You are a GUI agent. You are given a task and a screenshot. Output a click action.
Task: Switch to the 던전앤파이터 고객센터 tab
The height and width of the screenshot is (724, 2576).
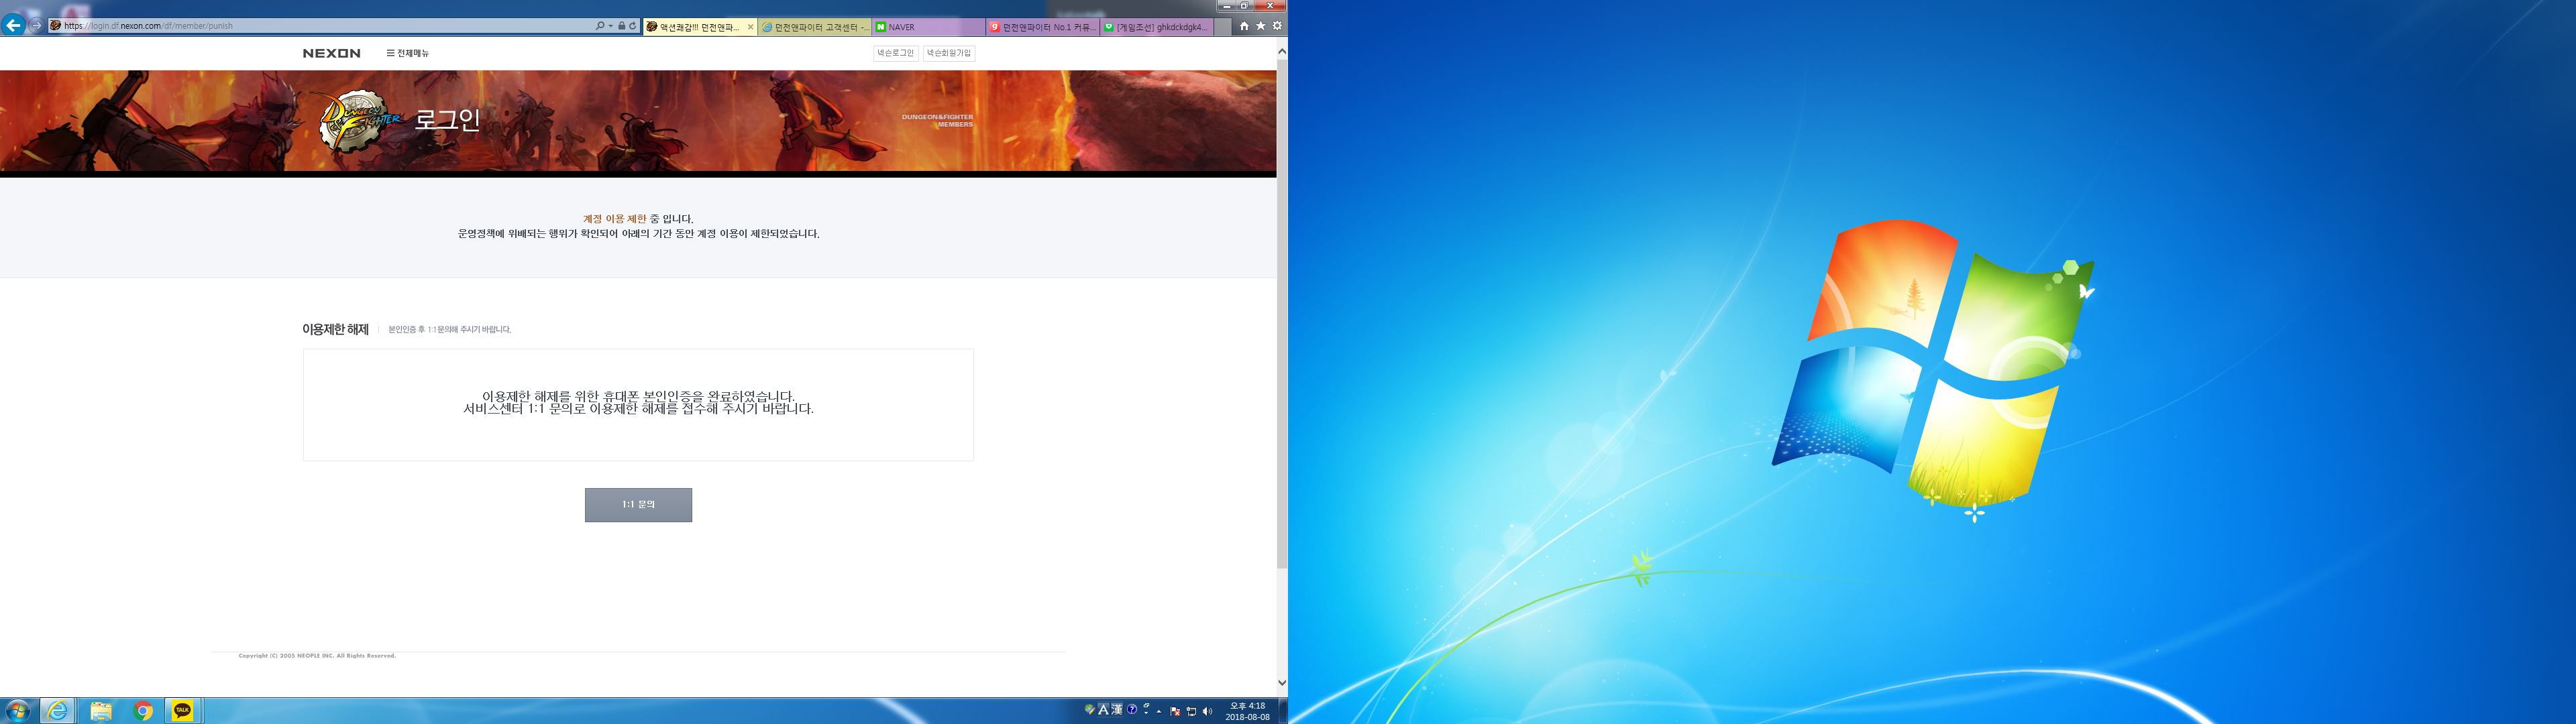click(x=815, y=27)
